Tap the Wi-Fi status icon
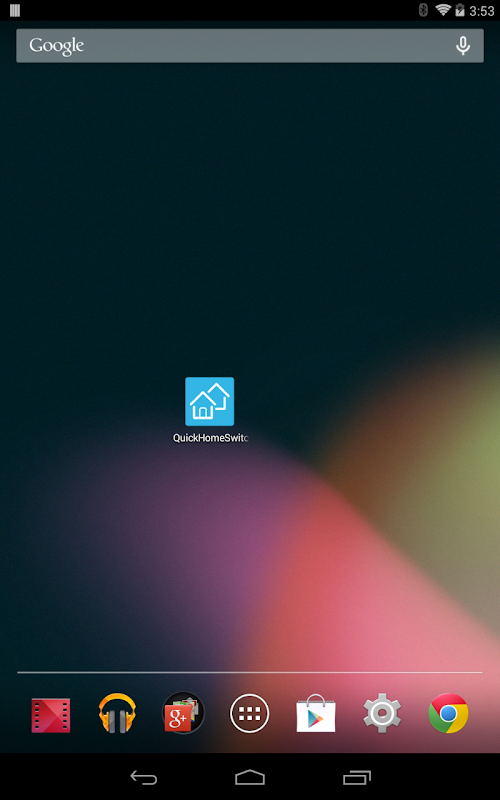This screenshot has width=500, height=800. (x=443, y=10)
